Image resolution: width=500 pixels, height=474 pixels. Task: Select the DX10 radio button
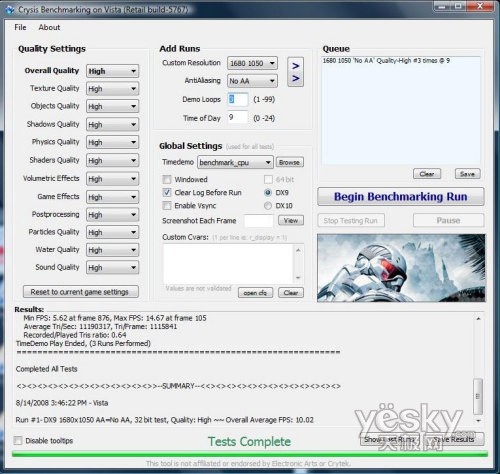[x=268, y=206]
